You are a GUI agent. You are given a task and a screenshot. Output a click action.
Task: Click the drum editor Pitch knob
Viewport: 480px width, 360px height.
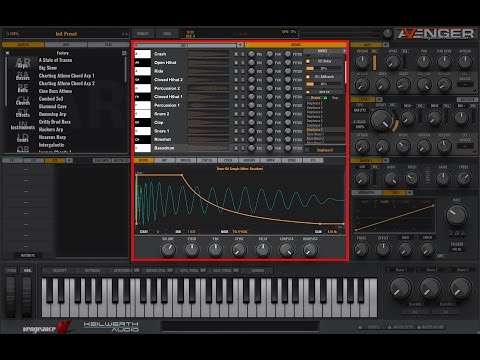point(192,250)
